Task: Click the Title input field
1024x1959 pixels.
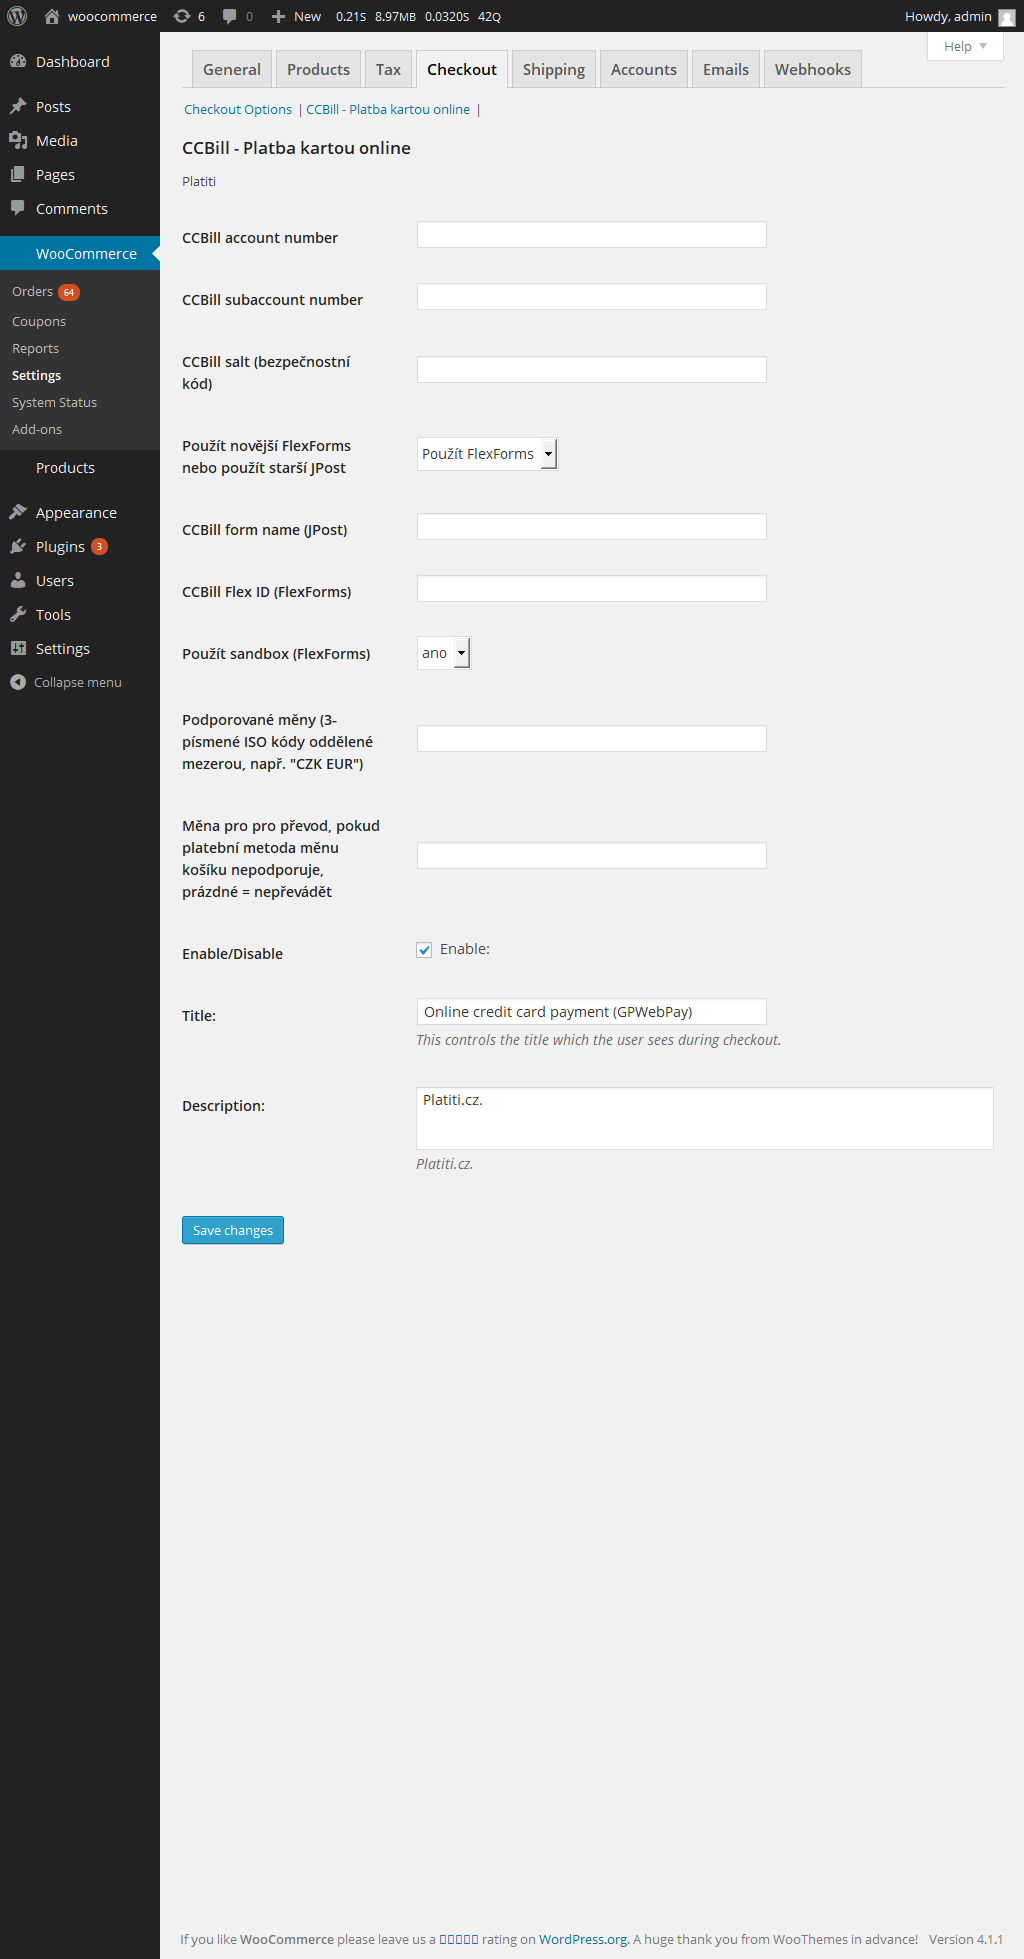Action: (x=592, y=1012)
